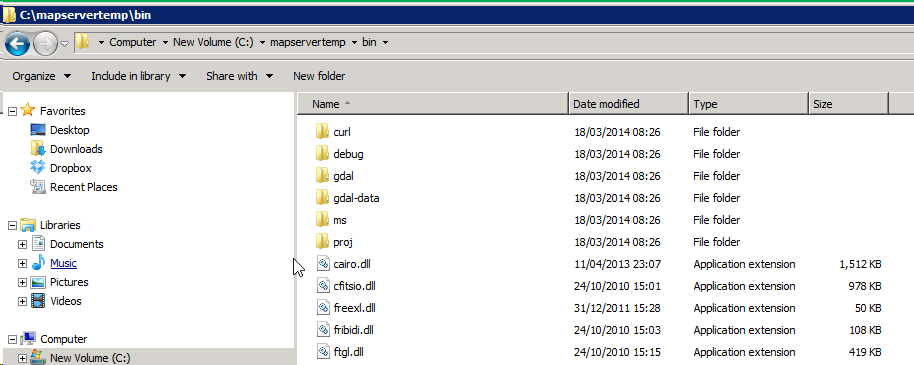
Task: Click mapservertemp in the address breadcrumb
Action: pos(308,42)
